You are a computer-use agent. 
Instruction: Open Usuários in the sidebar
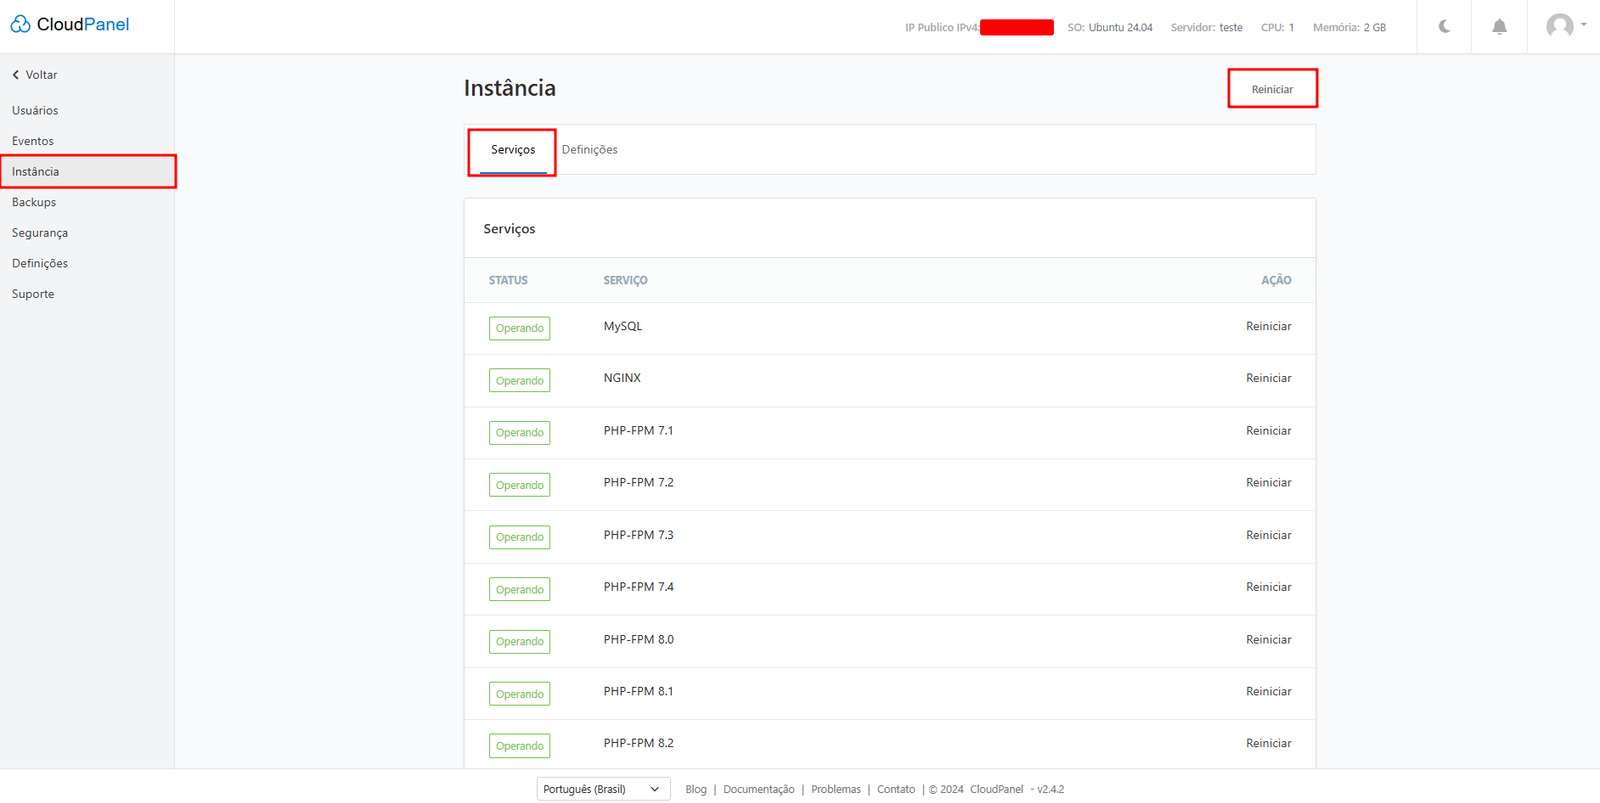click(x=35, y=111)
